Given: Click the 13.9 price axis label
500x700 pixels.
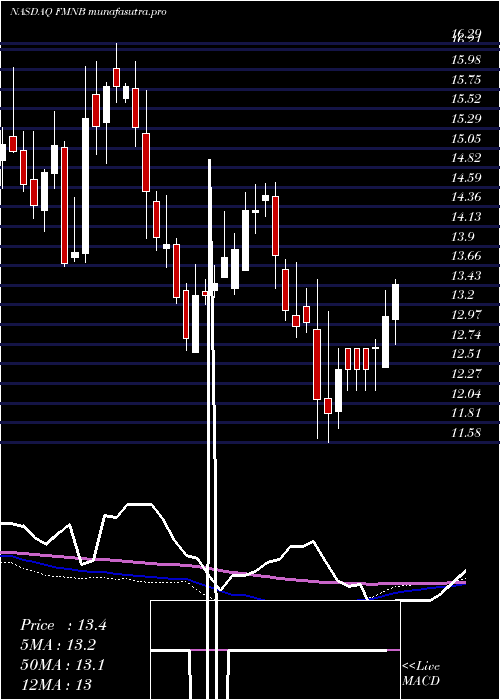Looking at the screenshot, I should click(463, 236).
